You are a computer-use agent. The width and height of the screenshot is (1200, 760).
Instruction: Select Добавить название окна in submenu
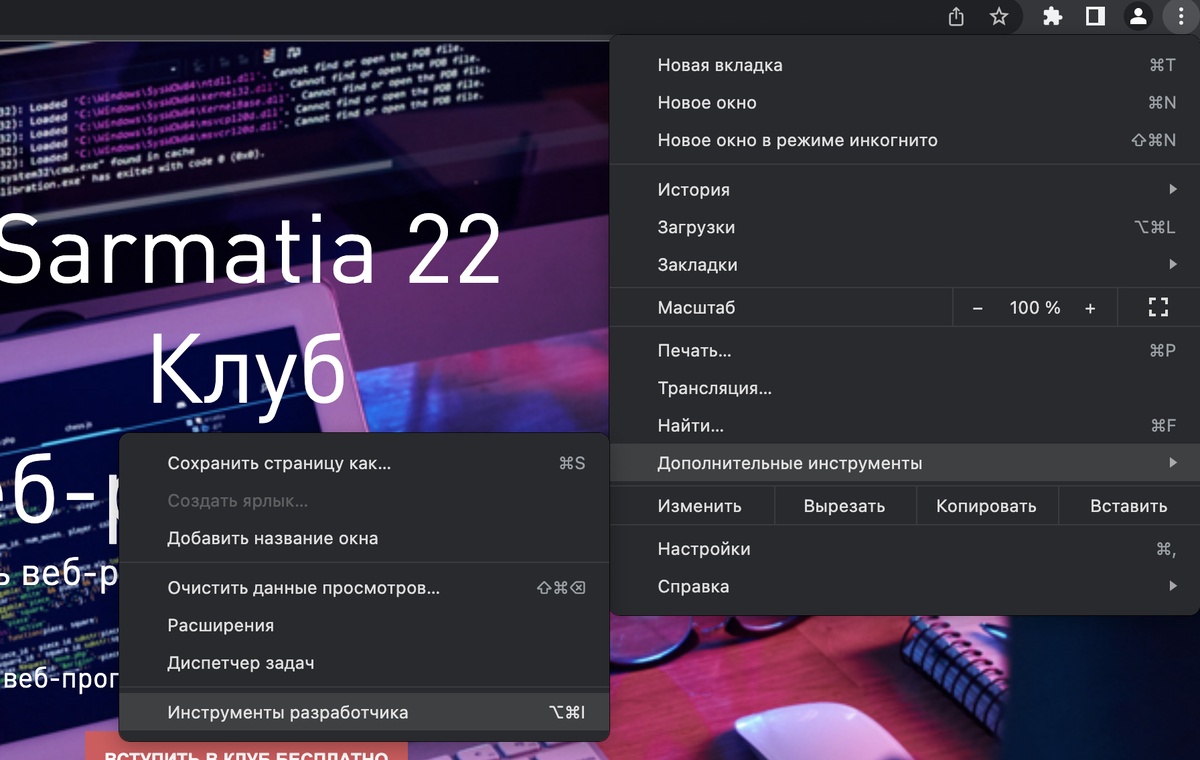click(364, 538)
